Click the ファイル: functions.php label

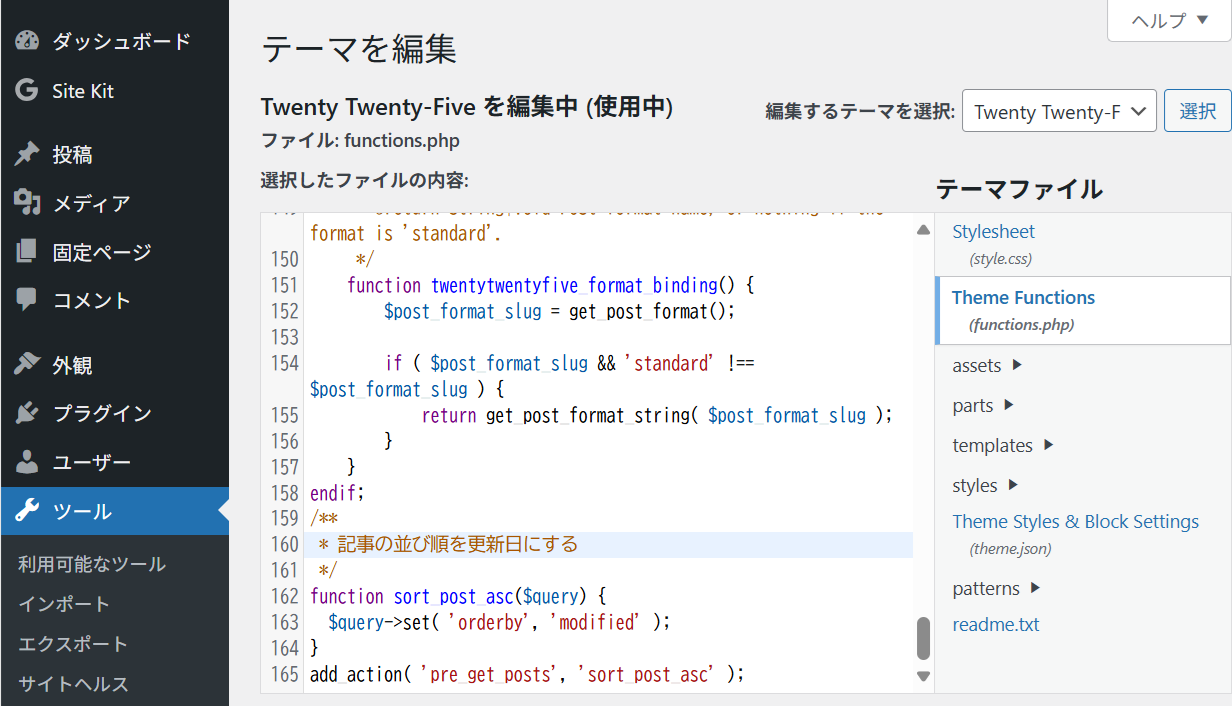point(360,140)
